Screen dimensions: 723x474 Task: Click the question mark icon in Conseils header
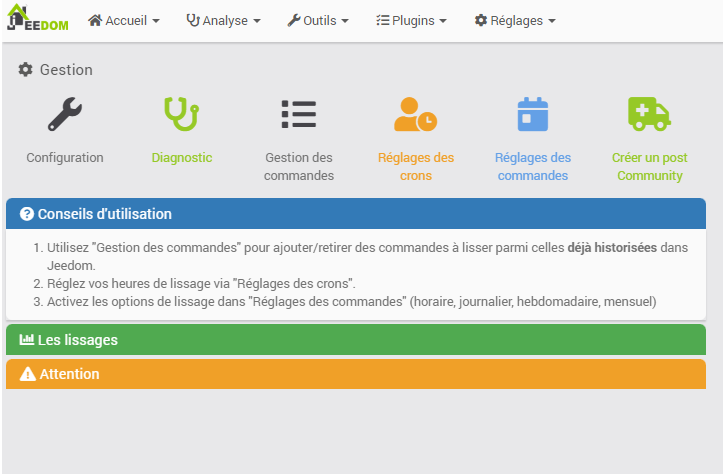tap(27, 214)
